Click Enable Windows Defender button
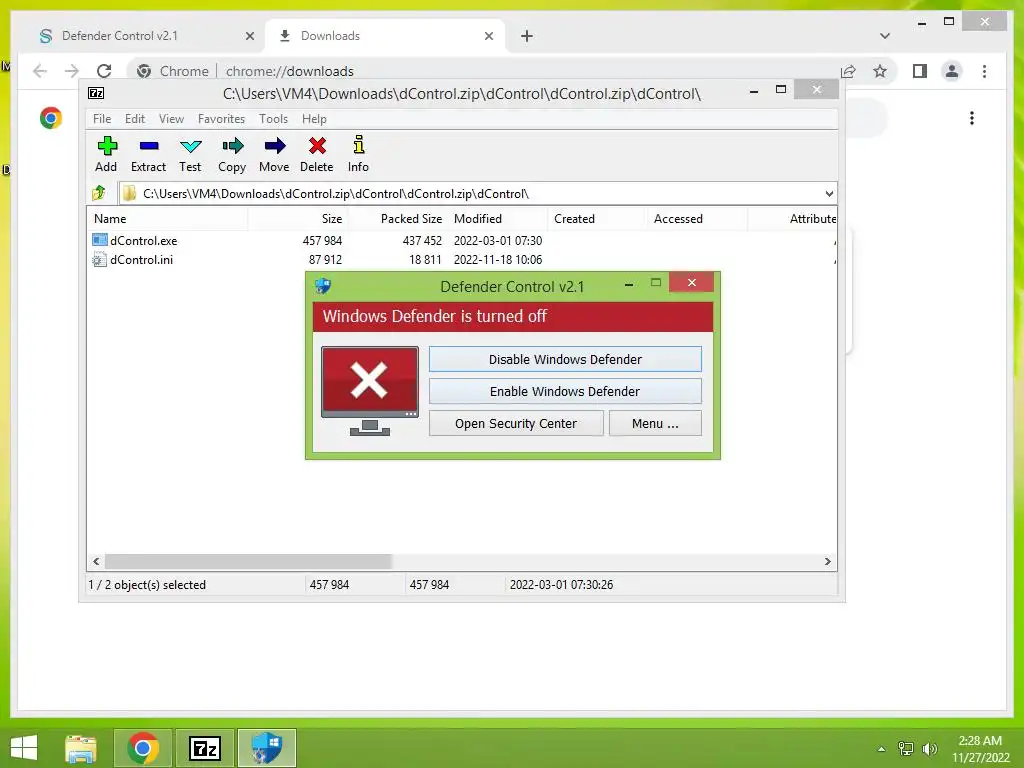 click(x=565, y=391)
